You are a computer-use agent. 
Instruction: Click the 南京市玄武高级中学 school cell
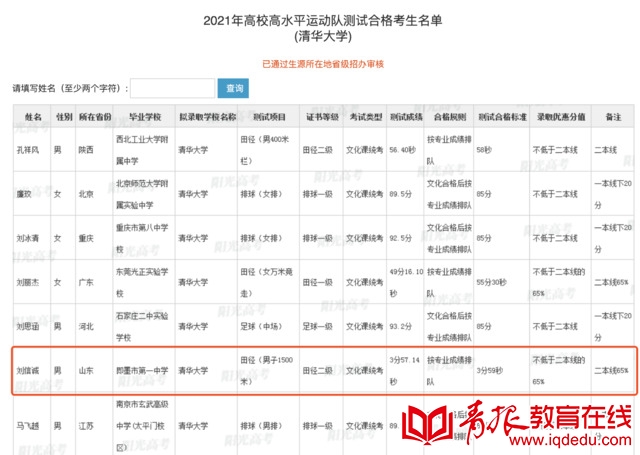[142, 426]
